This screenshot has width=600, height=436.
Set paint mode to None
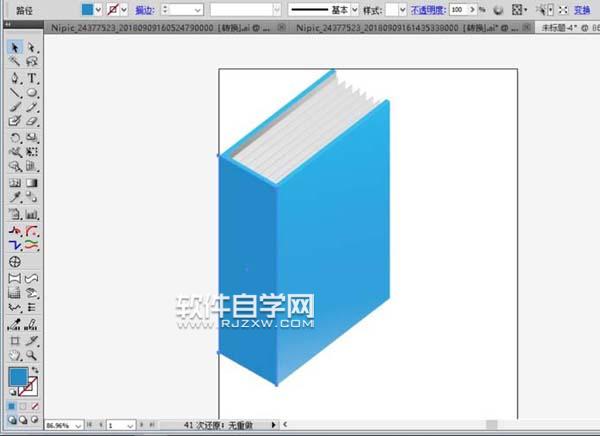pos(35,406)
